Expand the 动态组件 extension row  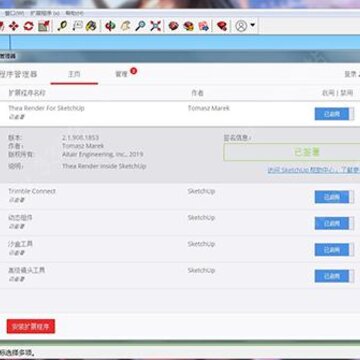pyautogui.click(x=180, y=223)
